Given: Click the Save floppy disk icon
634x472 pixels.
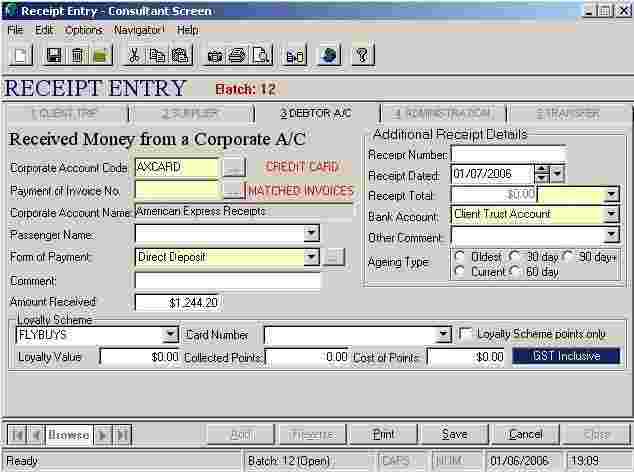Looking at the screenshot, I should (x=54, y=55).
